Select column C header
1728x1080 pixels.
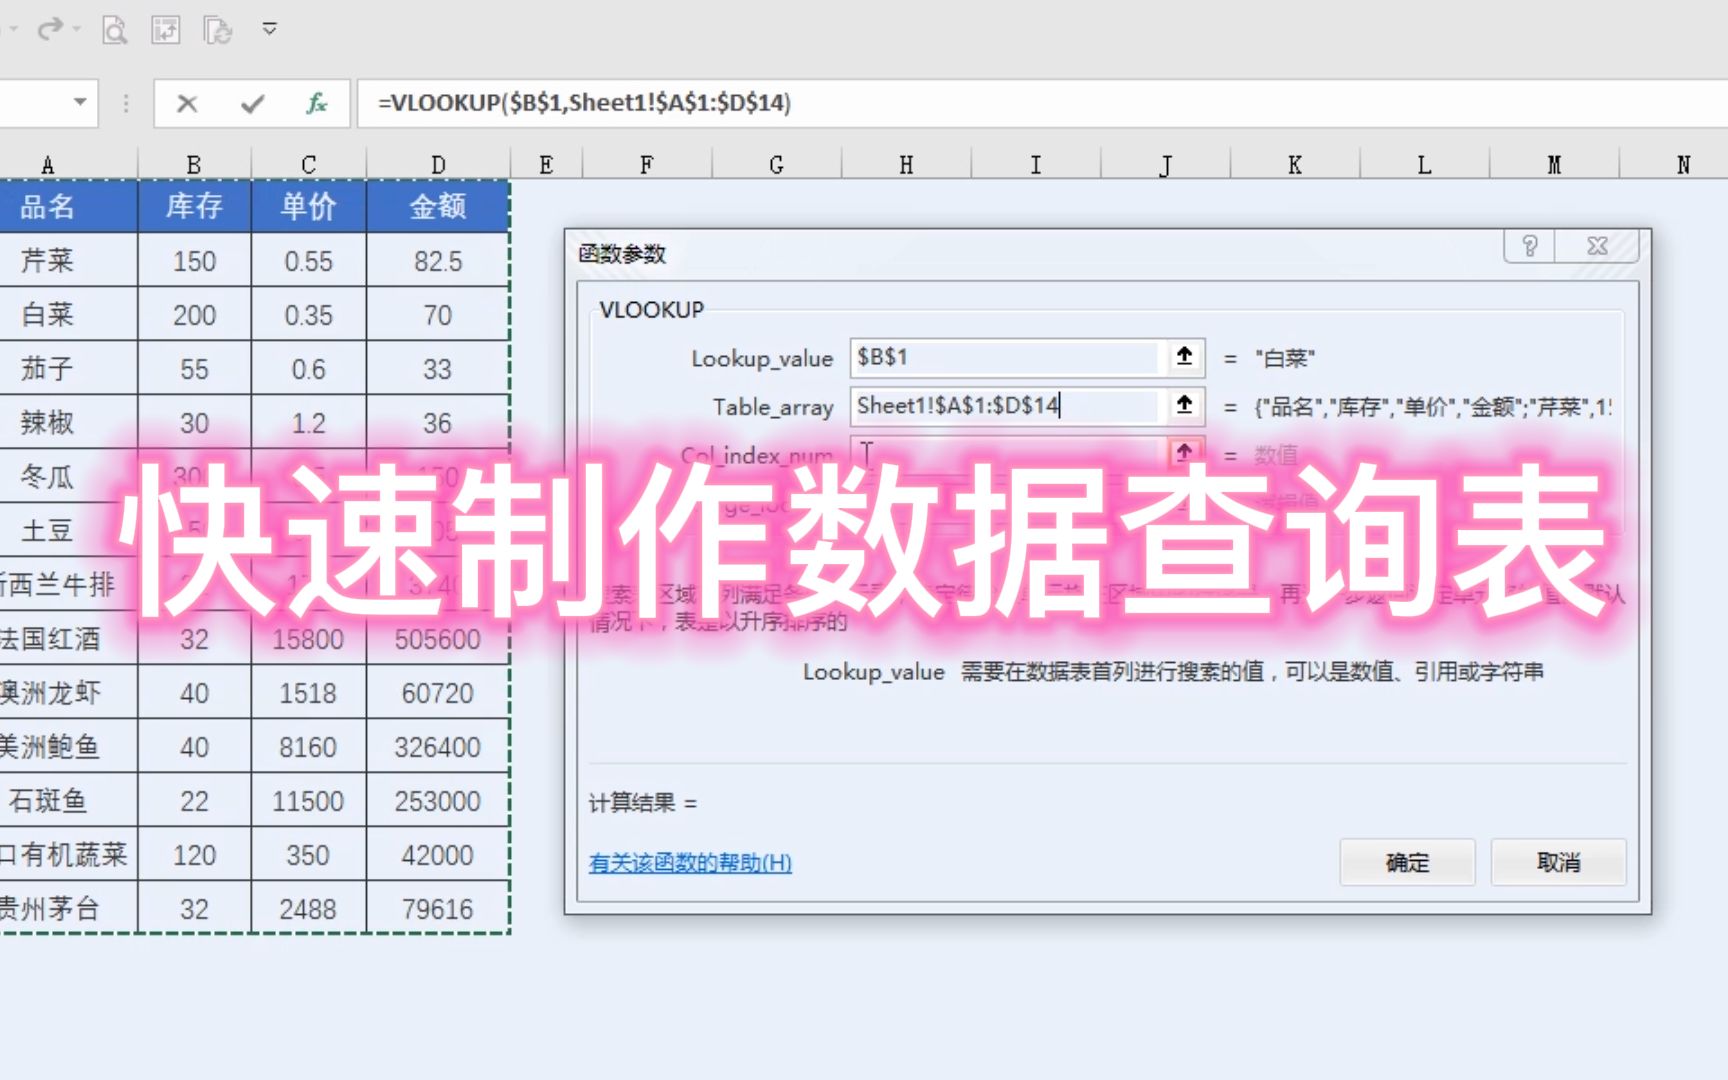coord(309,164)
